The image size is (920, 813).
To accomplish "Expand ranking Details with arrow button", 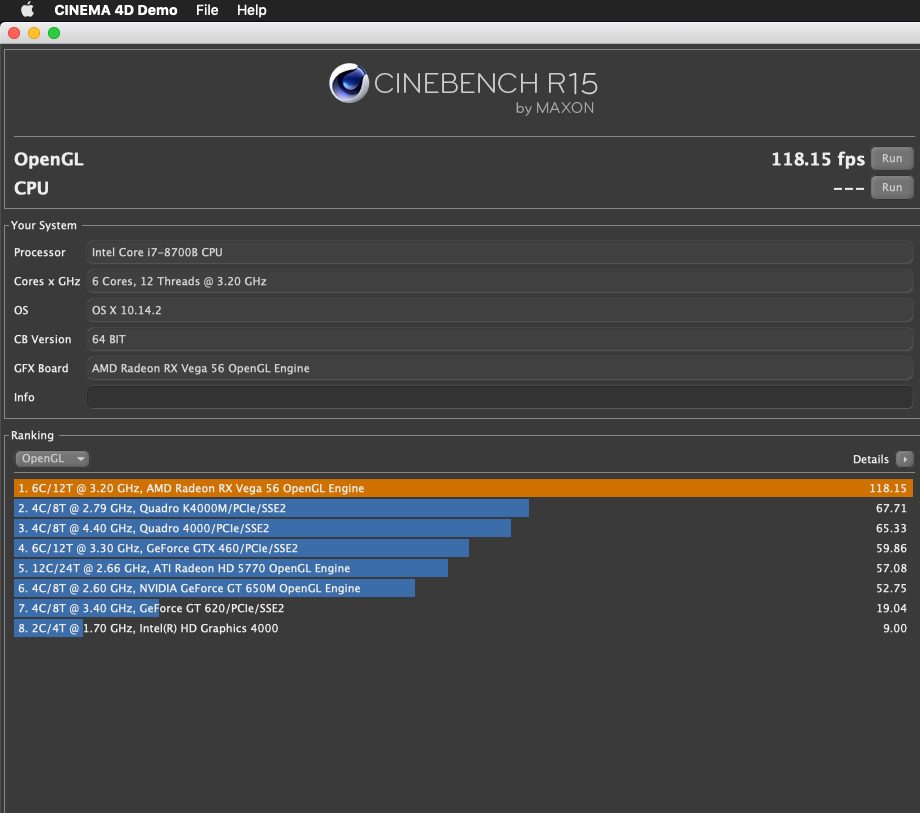I will click(904, 459).
